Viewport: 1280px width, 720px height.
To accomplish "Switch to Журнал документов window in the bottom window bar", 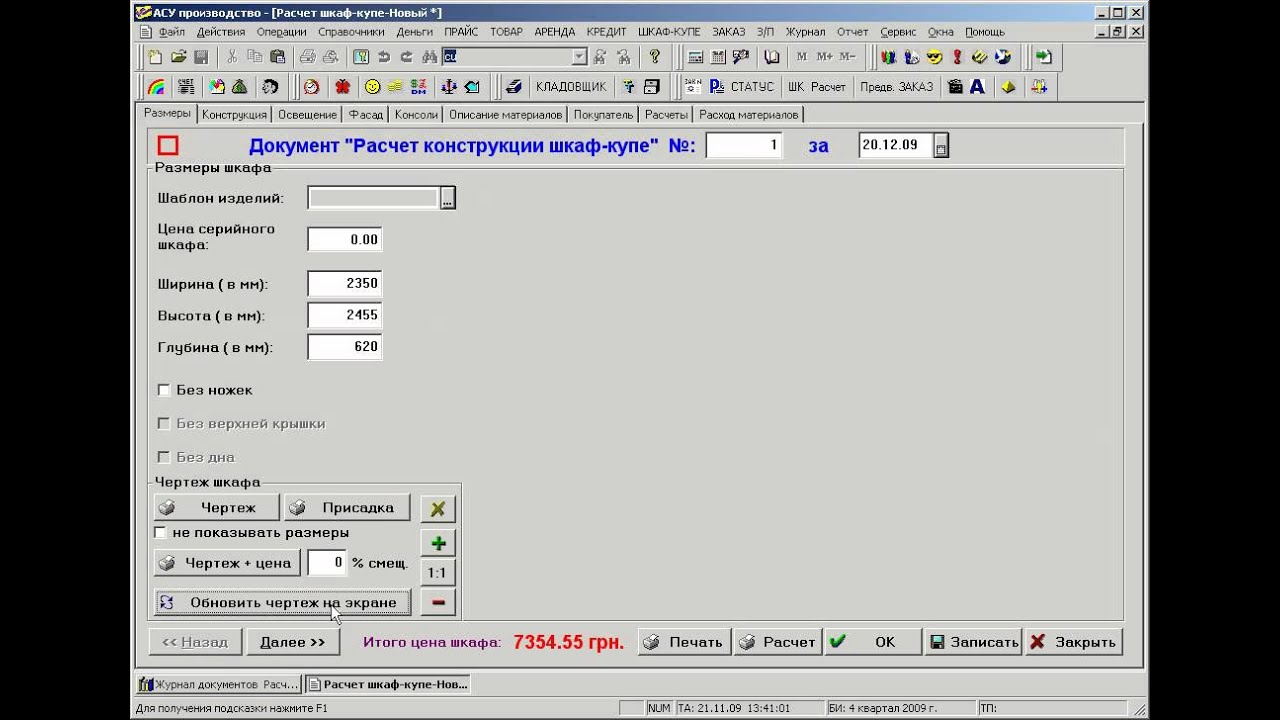I will tap(219, 684).
